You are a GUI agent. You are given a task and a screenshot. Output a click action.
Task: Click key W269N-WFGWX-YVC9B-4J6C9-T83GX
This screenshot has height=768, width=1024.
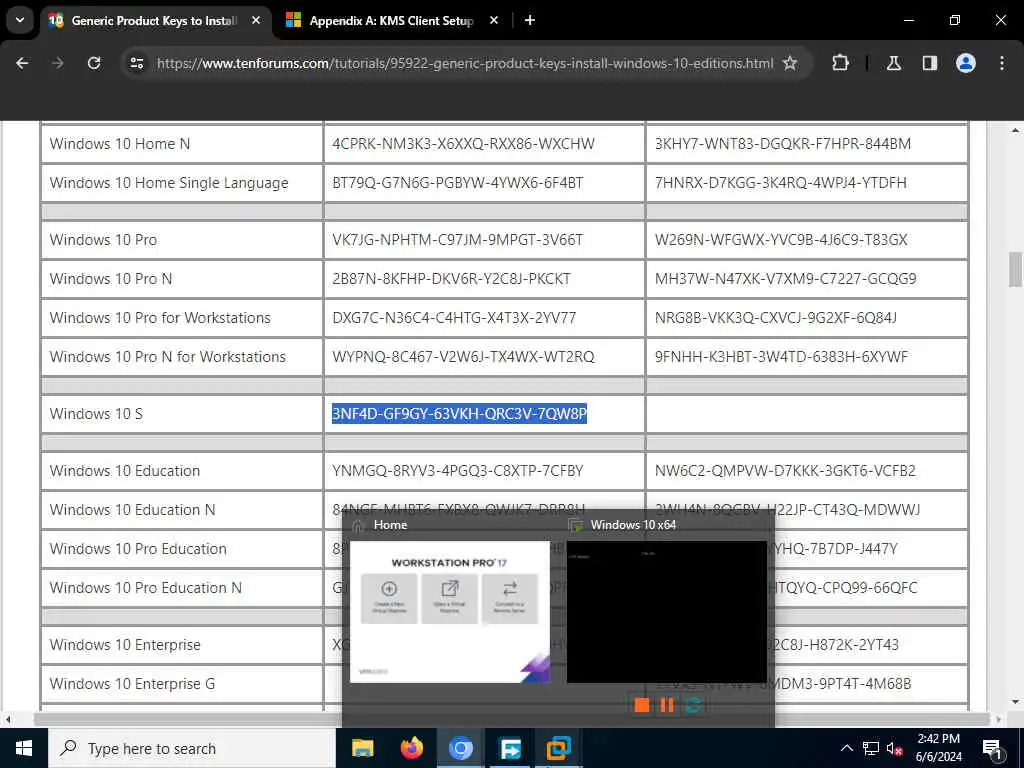pos(781,240)
